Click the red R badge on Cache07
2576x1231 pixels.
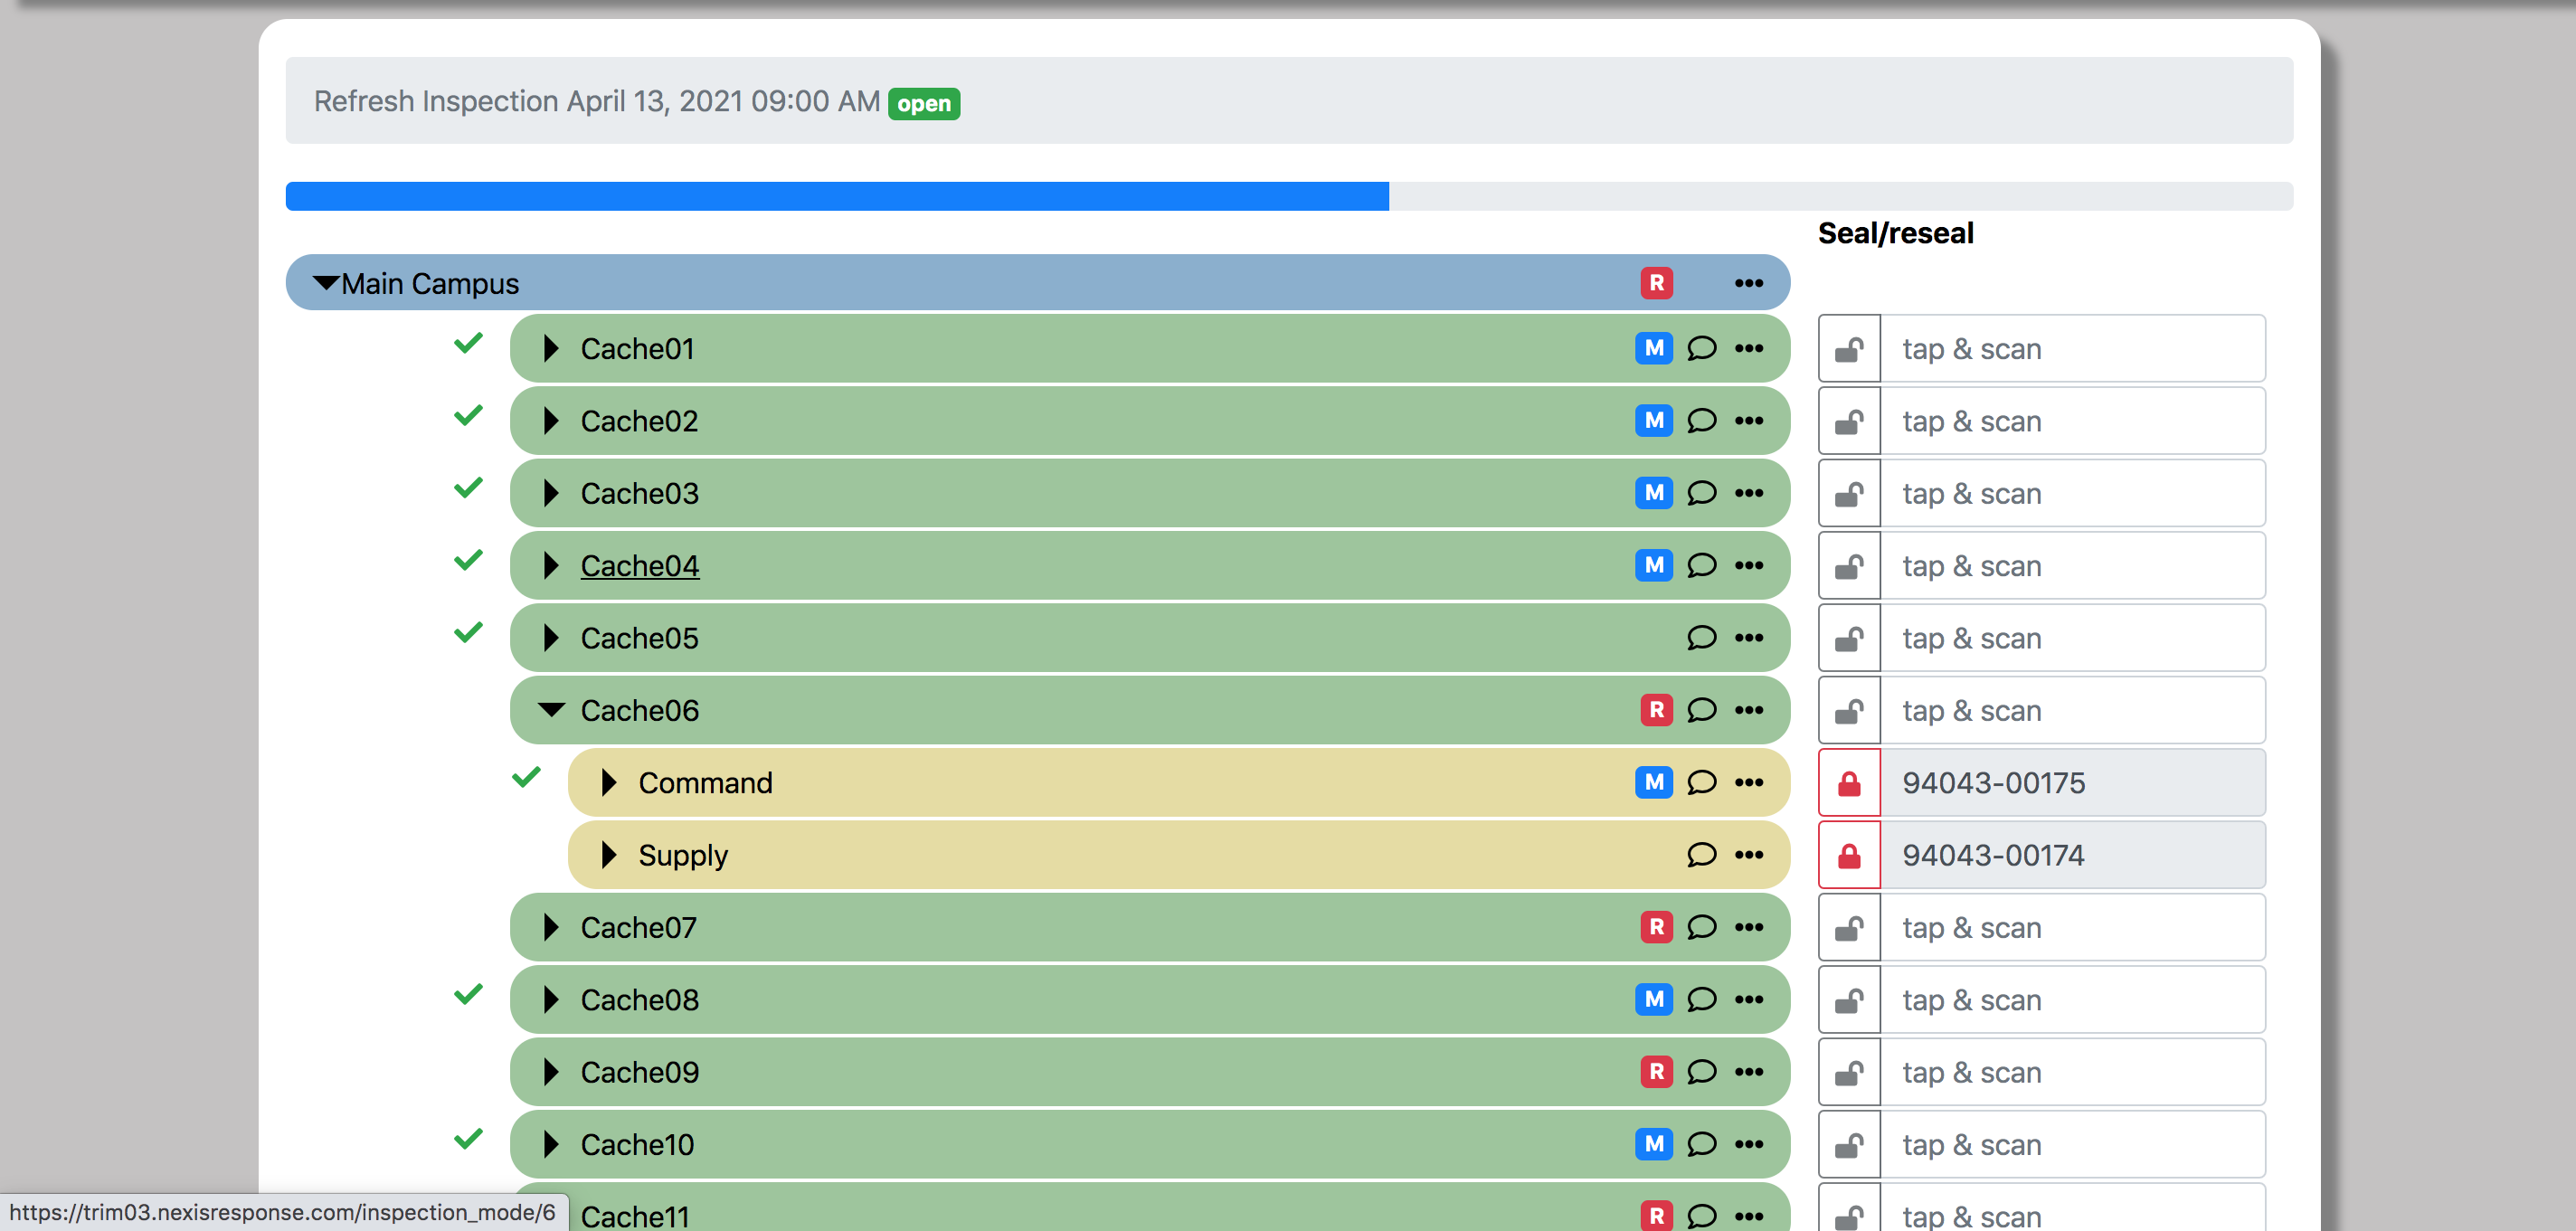(1656, 927)
